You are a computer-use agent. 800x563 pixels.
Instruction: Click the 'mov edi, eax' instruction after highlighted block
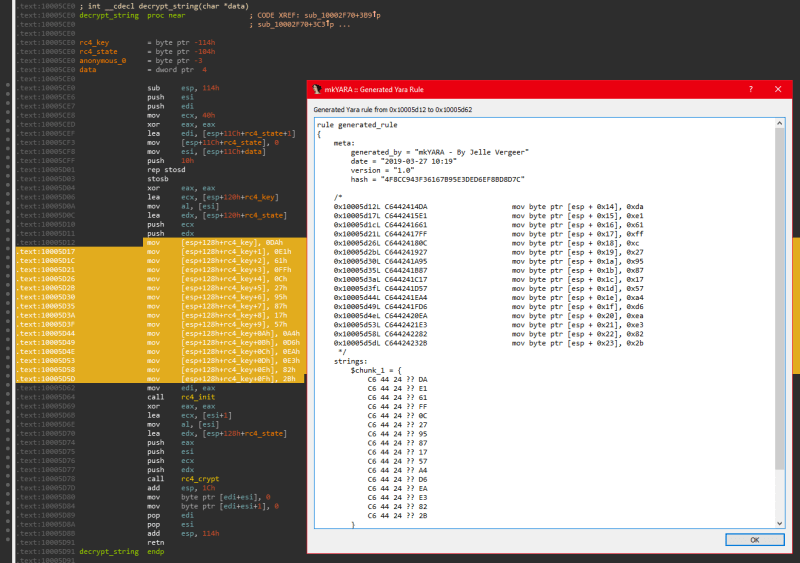181,388
